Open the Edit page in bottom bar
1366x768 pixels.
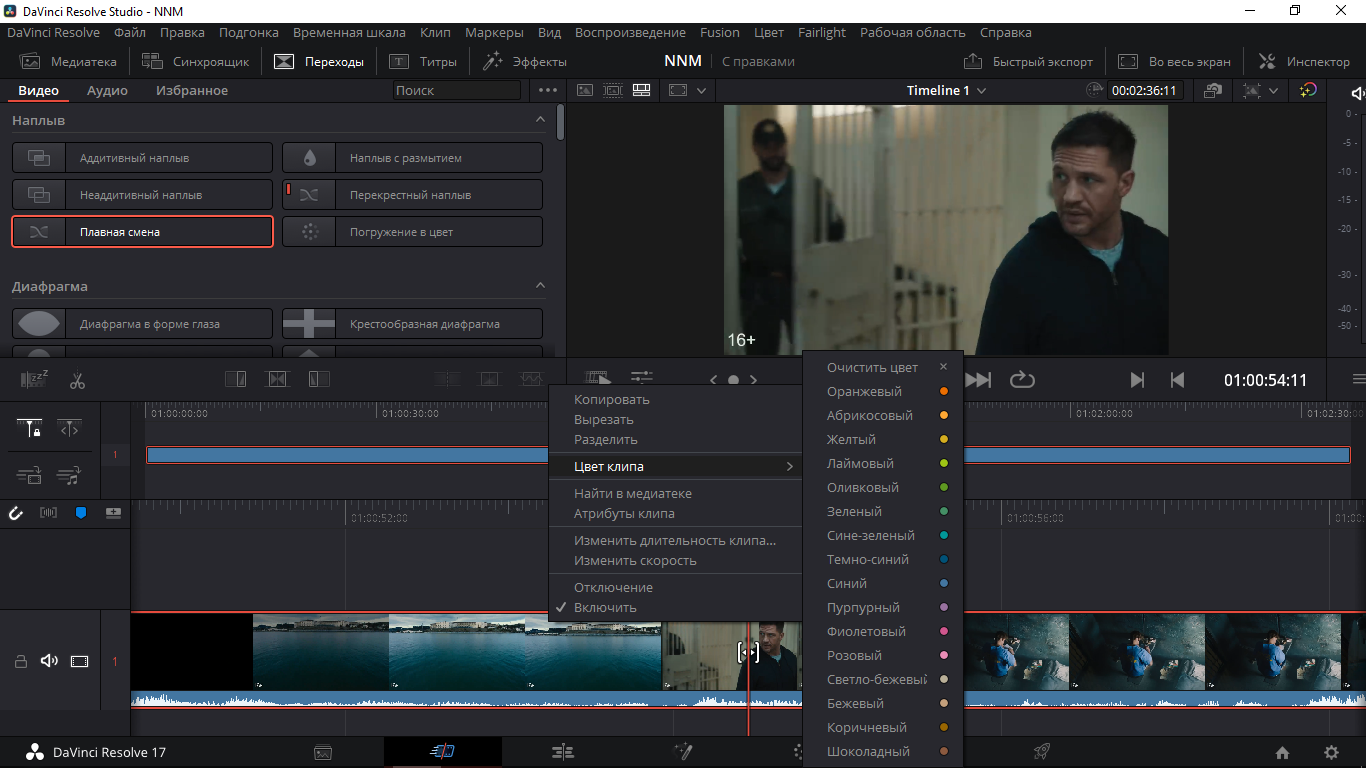(x=562, y=752)
